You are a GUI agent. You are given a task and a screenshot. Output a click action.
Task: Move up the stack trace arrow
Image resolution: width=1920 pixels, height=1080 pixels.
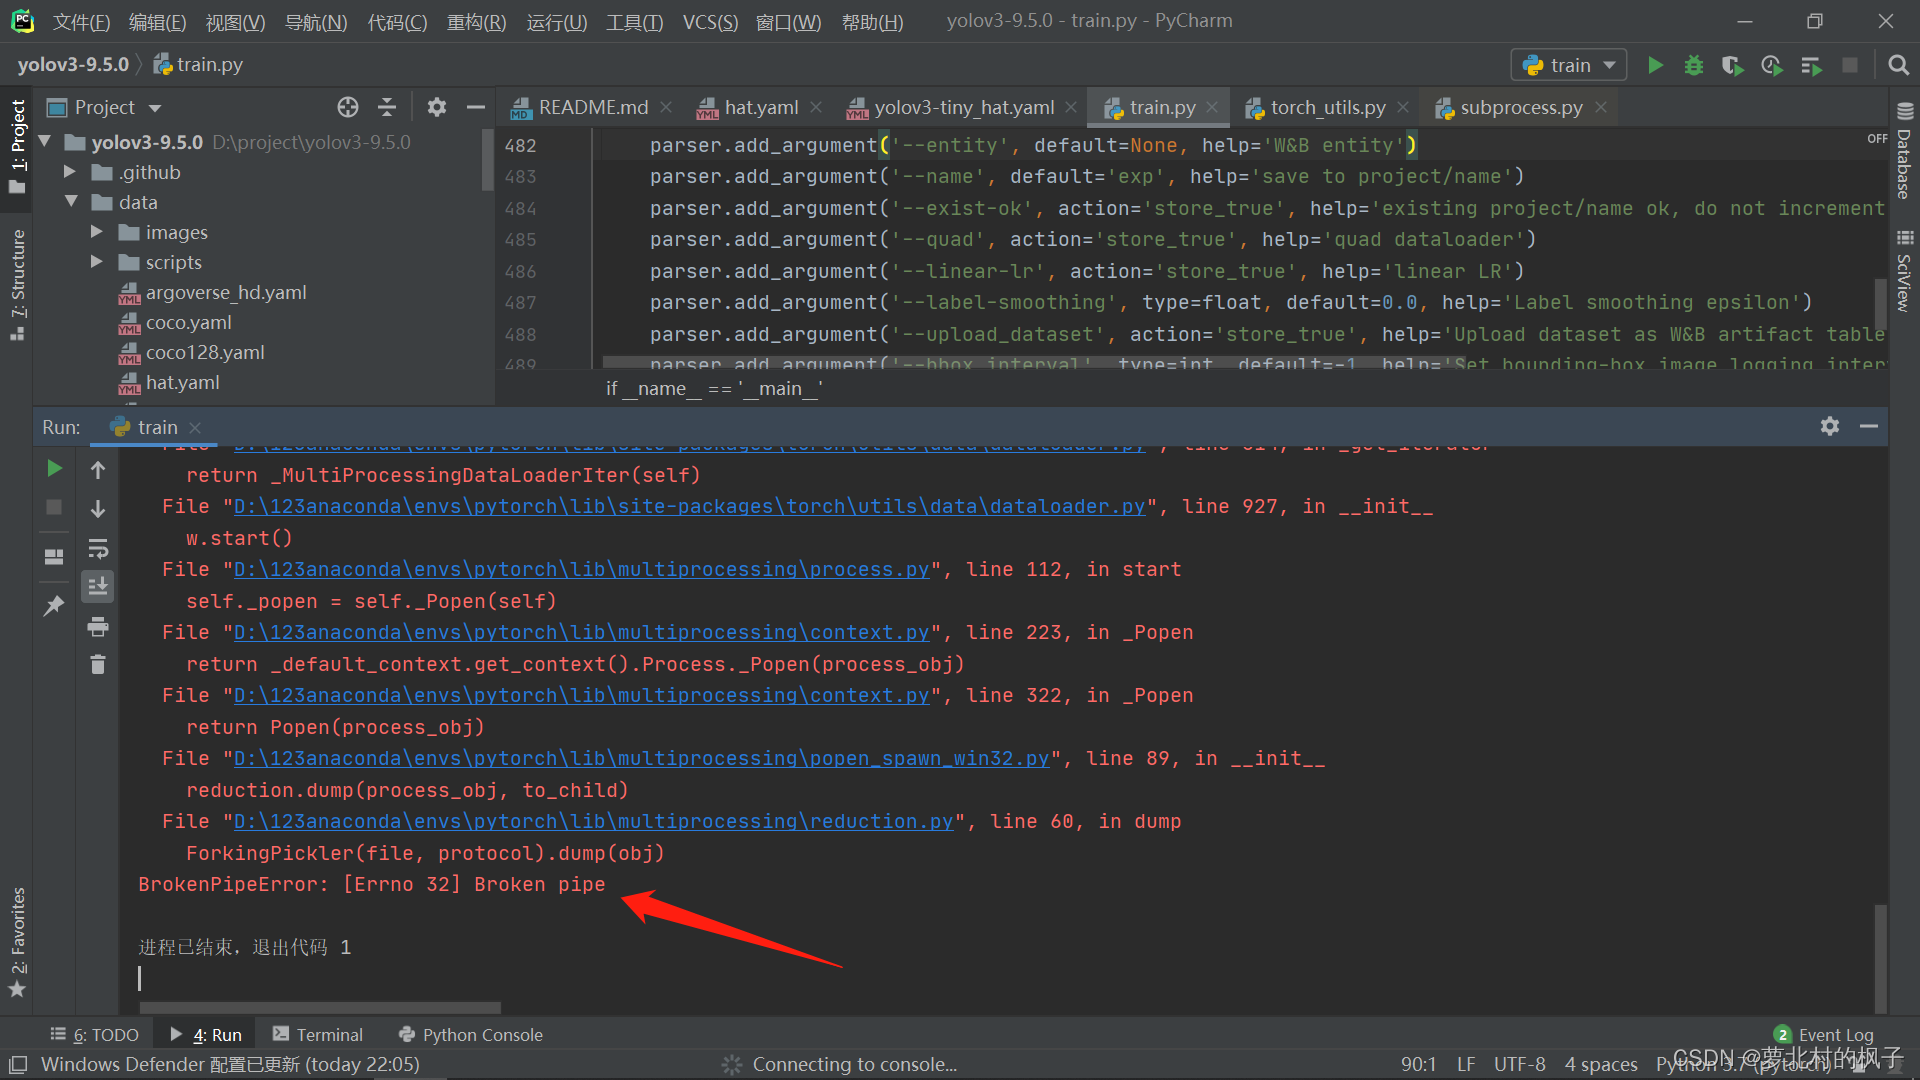point(98,469)
